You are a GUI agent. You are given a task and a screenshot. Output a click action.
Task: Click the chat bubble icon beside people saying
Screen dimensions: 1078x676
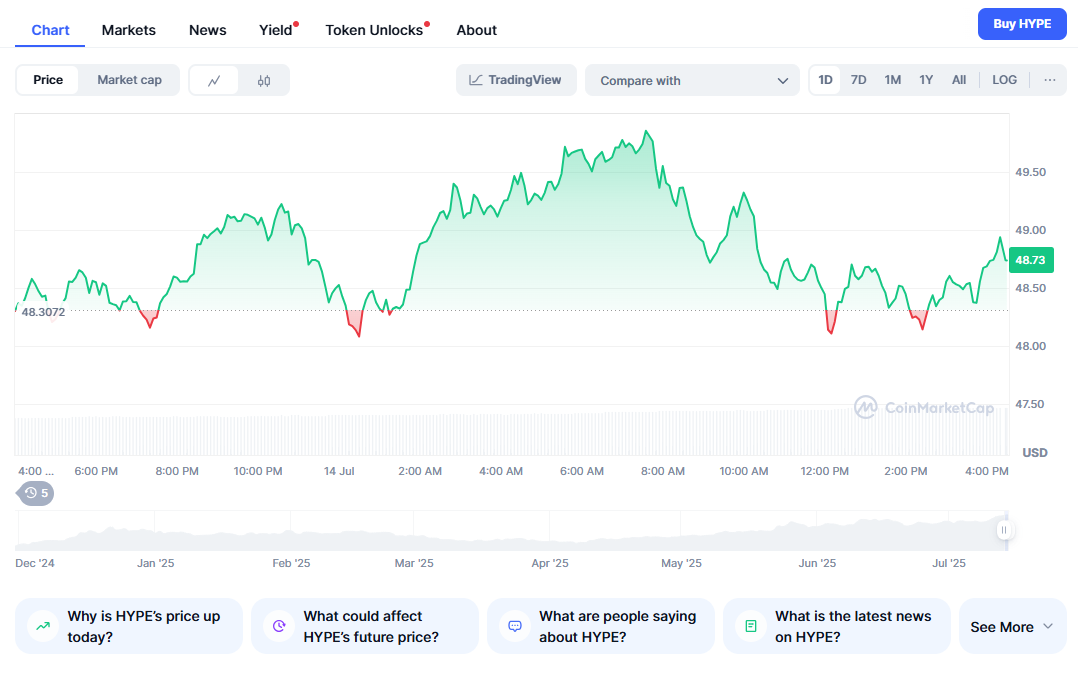click(x=515, y=626)
